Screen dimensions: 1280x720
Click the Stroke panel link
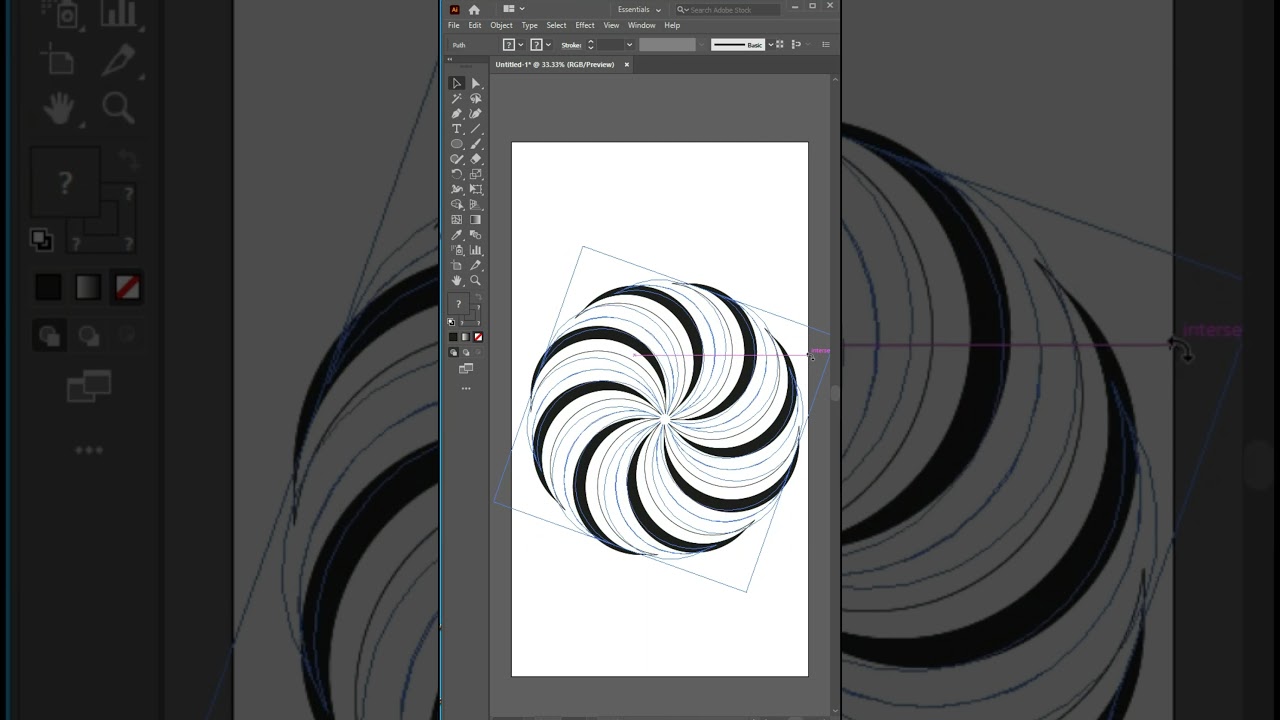[x=571, y=45]
